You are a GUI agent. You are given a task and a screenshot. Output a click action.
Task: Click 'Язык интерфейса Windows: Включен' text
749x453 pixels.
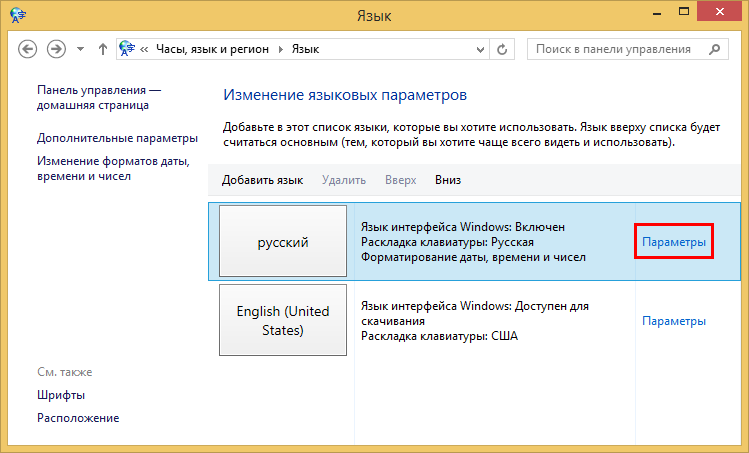463,226
